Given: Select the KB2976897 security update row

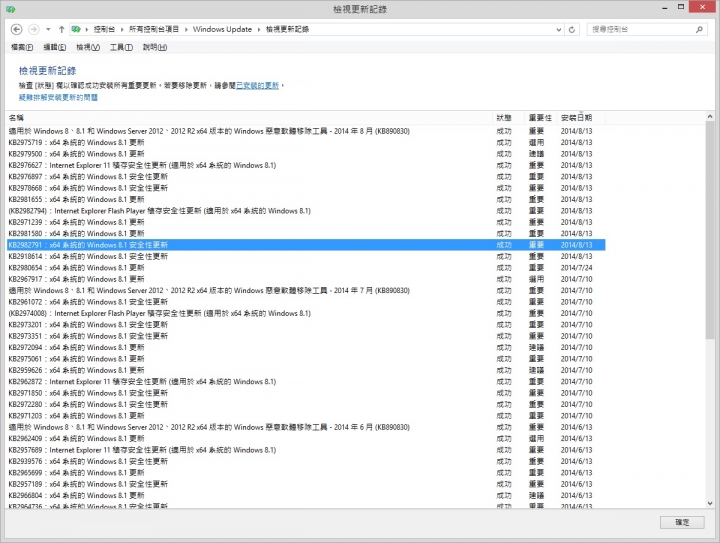Looking at the screenshot, I should (306, 177).
